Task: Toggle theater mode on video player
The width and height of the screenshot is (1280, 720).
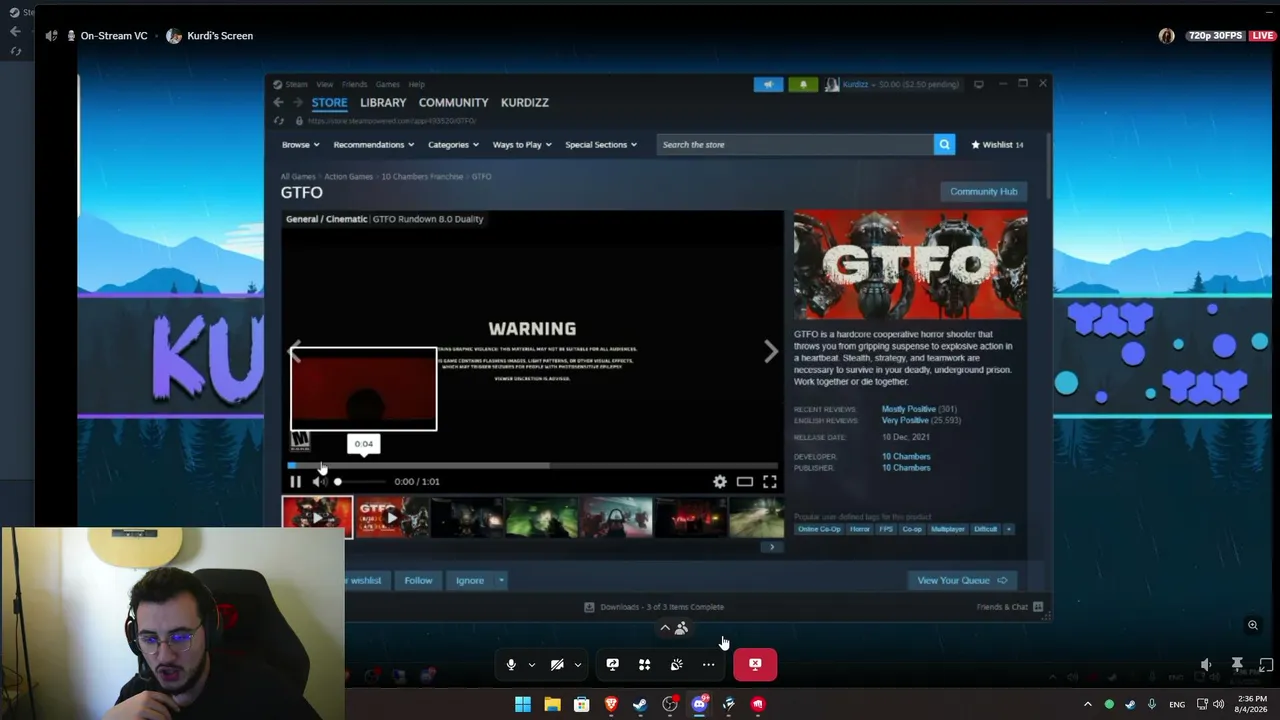Action: (745, 481)
